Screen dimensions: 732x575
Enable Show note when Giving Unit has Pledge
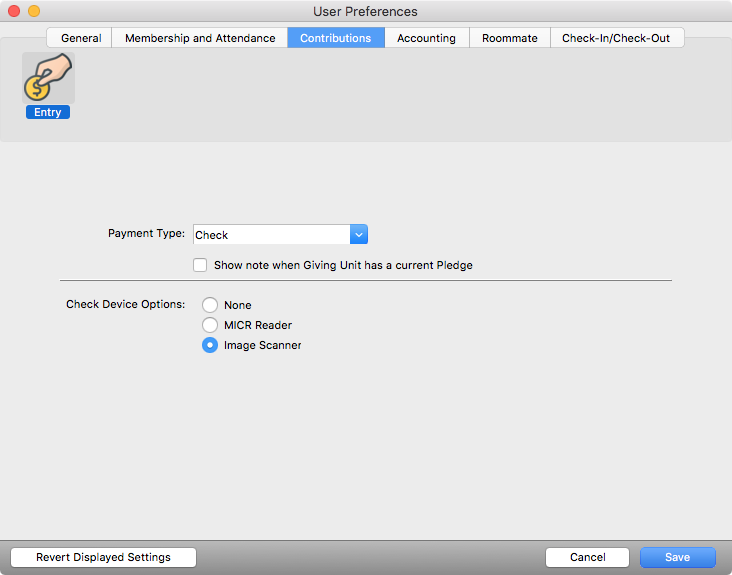coord(201,266)
